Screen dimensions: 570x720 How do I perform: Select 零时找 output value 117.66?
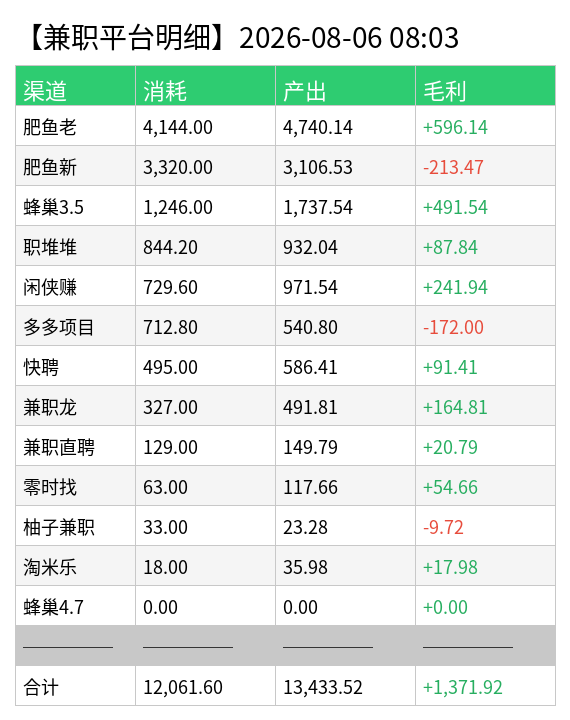click(x=310, y=487)
